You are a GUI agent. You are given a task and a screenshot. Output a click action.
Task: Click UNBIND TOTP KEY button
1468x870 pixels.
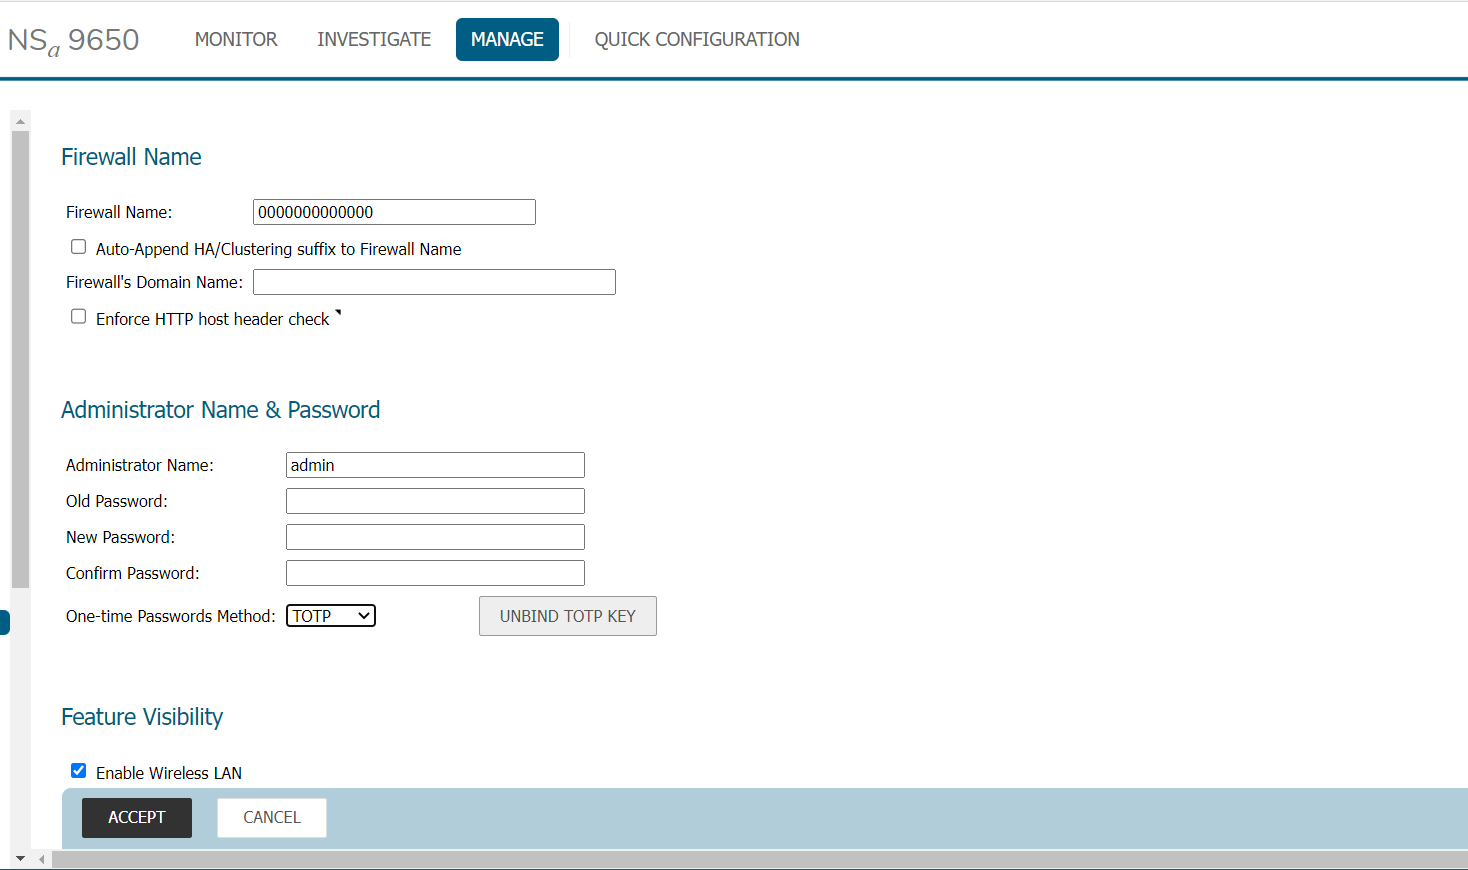(567, 616)
